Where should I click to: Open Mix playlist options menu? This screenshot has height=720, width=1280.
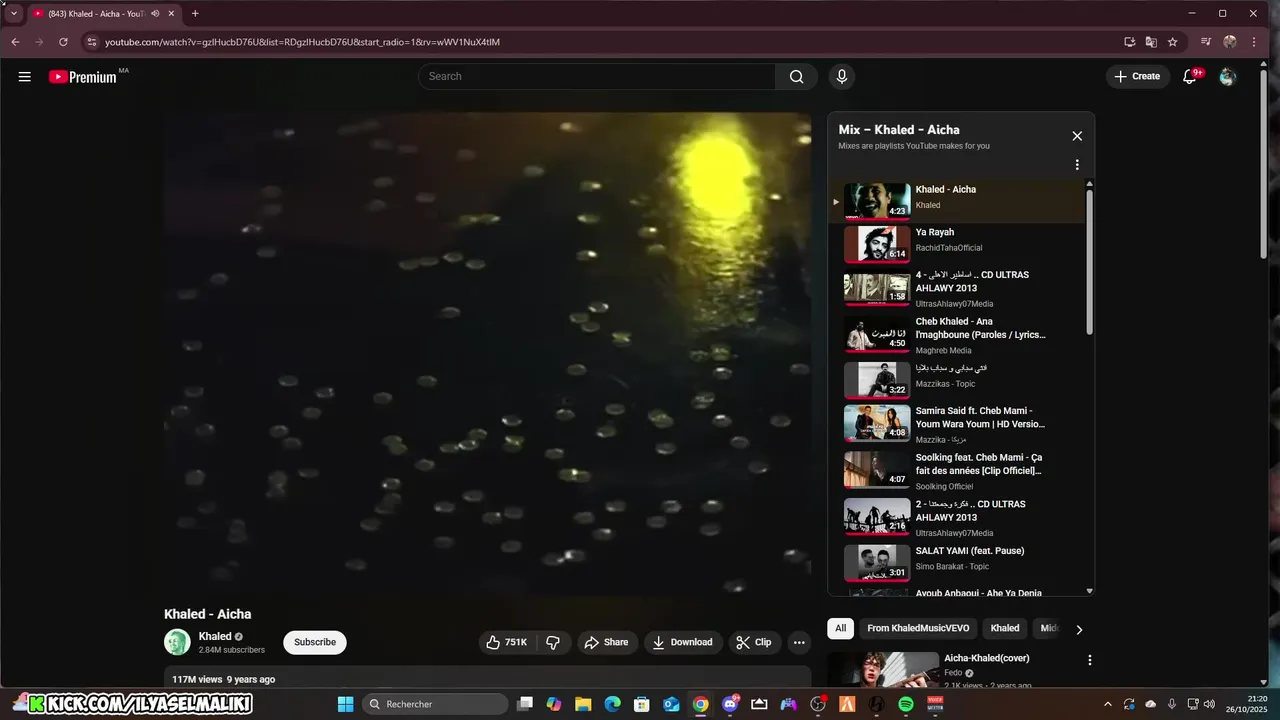pyautogui.click(x=1077, y=165)
